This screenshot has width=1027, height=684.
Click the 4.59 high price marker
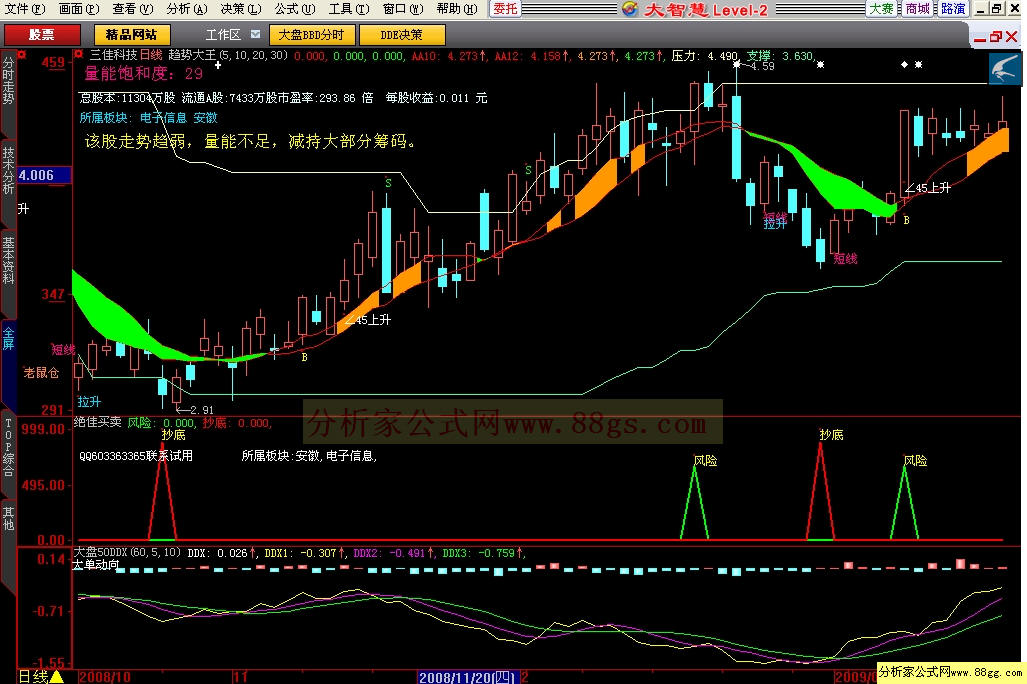pyautogui.click(x=758, y=66)
